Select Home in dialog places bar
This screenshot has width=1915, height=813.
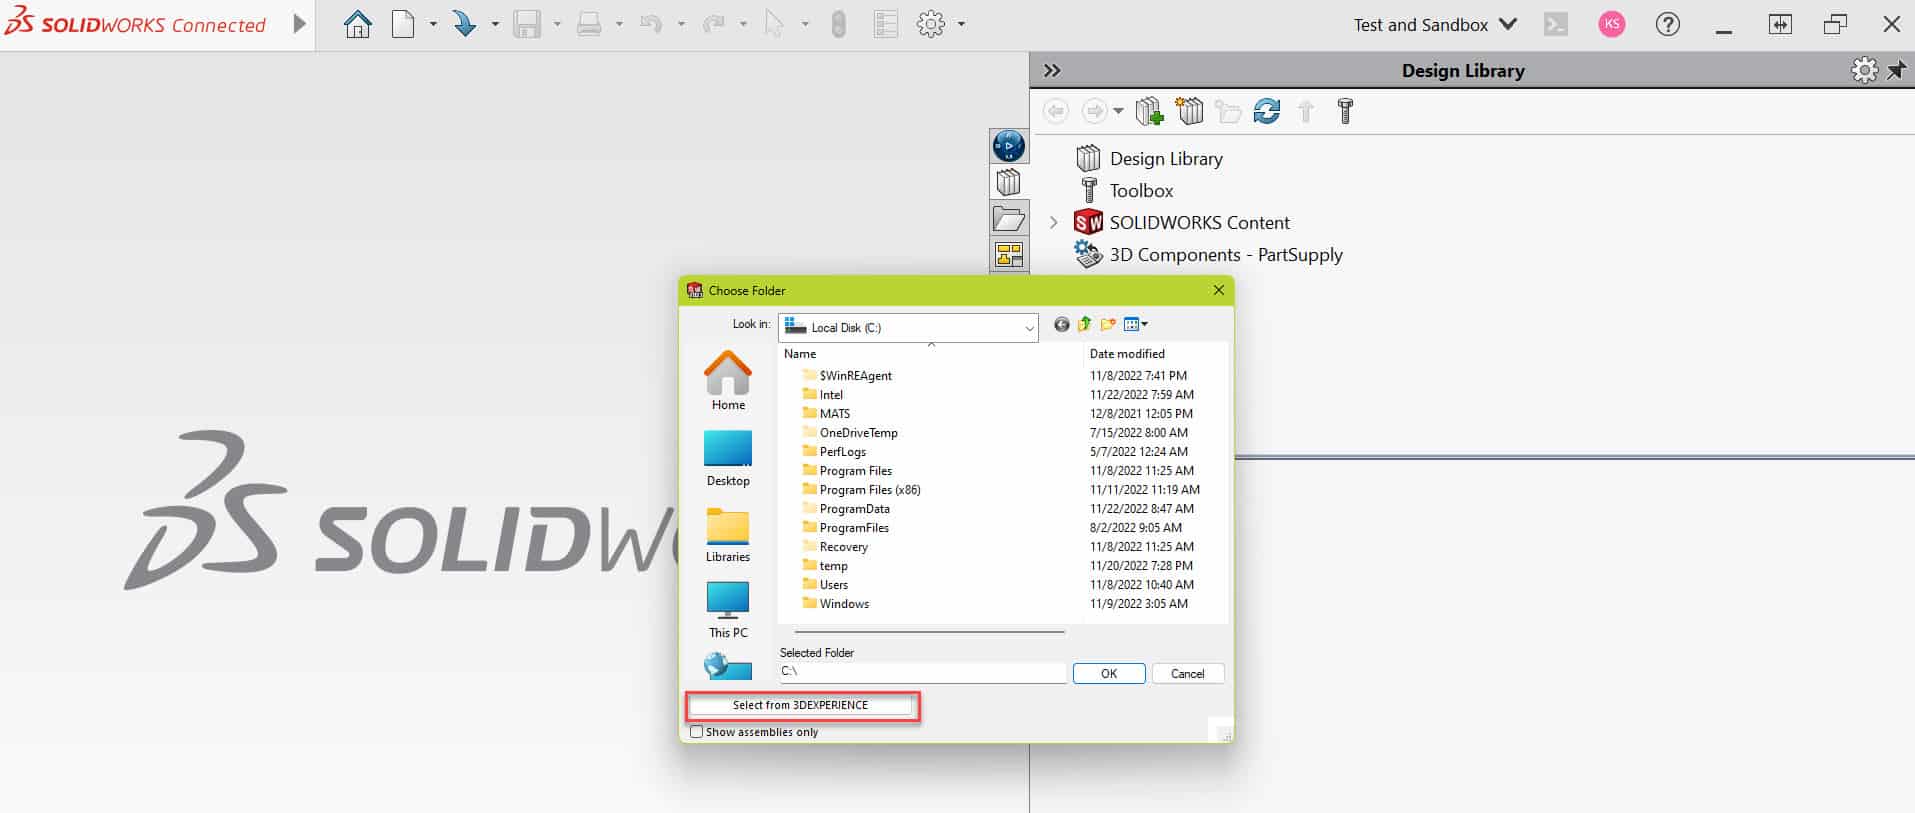pos(728,381)
